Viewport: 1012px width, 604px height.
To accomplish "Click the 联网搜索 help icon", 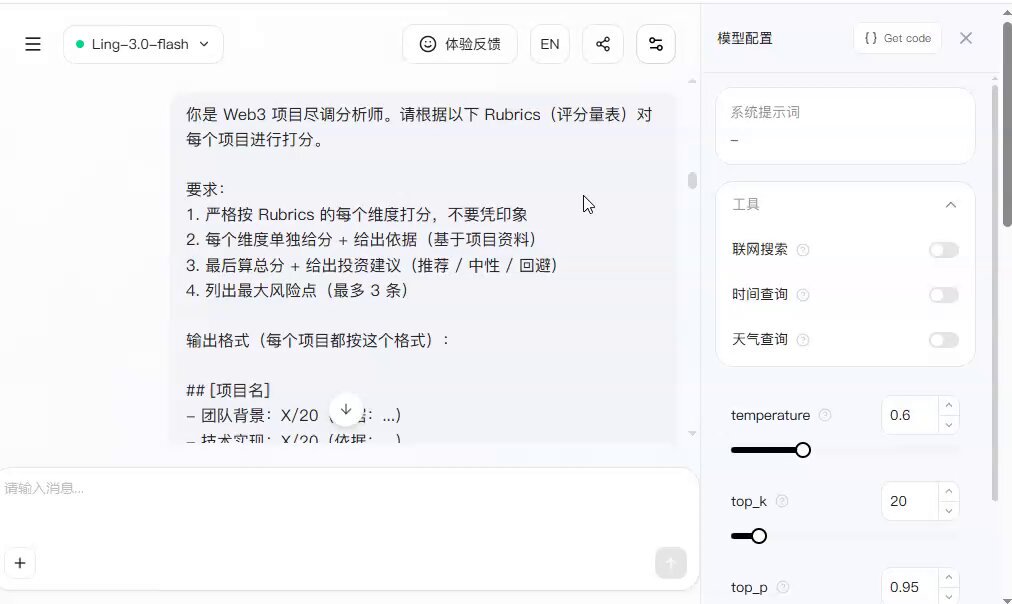I will point(803,250).
